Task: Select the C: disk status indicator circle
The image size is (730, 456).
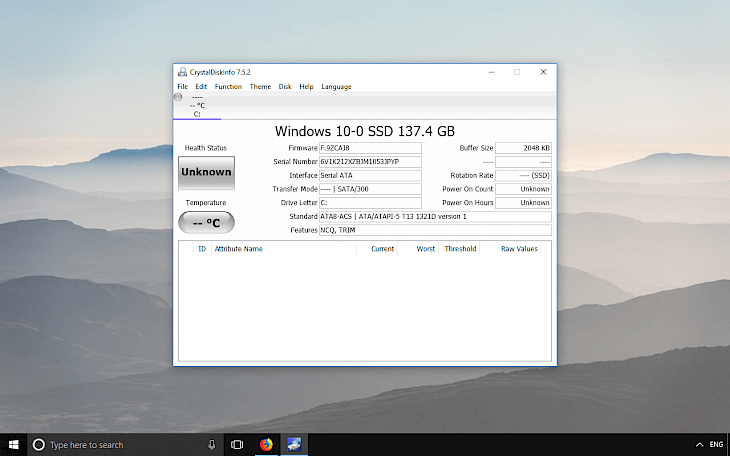Action: click(x=178, y=97)
